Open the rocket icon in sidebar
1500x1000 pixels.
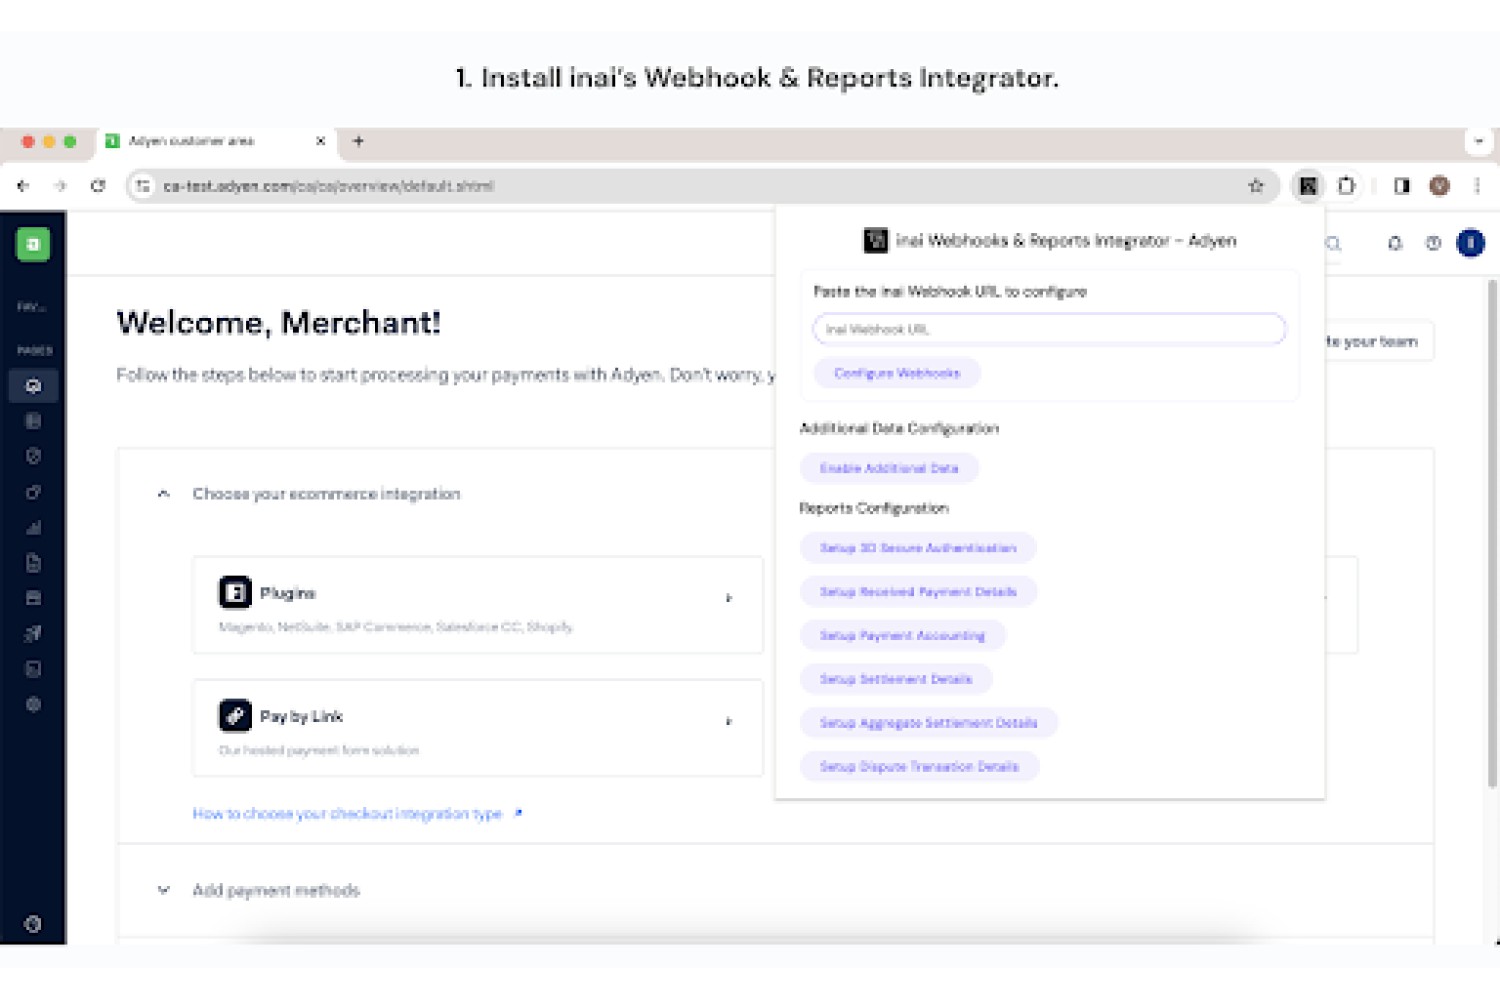coord(33,633)
